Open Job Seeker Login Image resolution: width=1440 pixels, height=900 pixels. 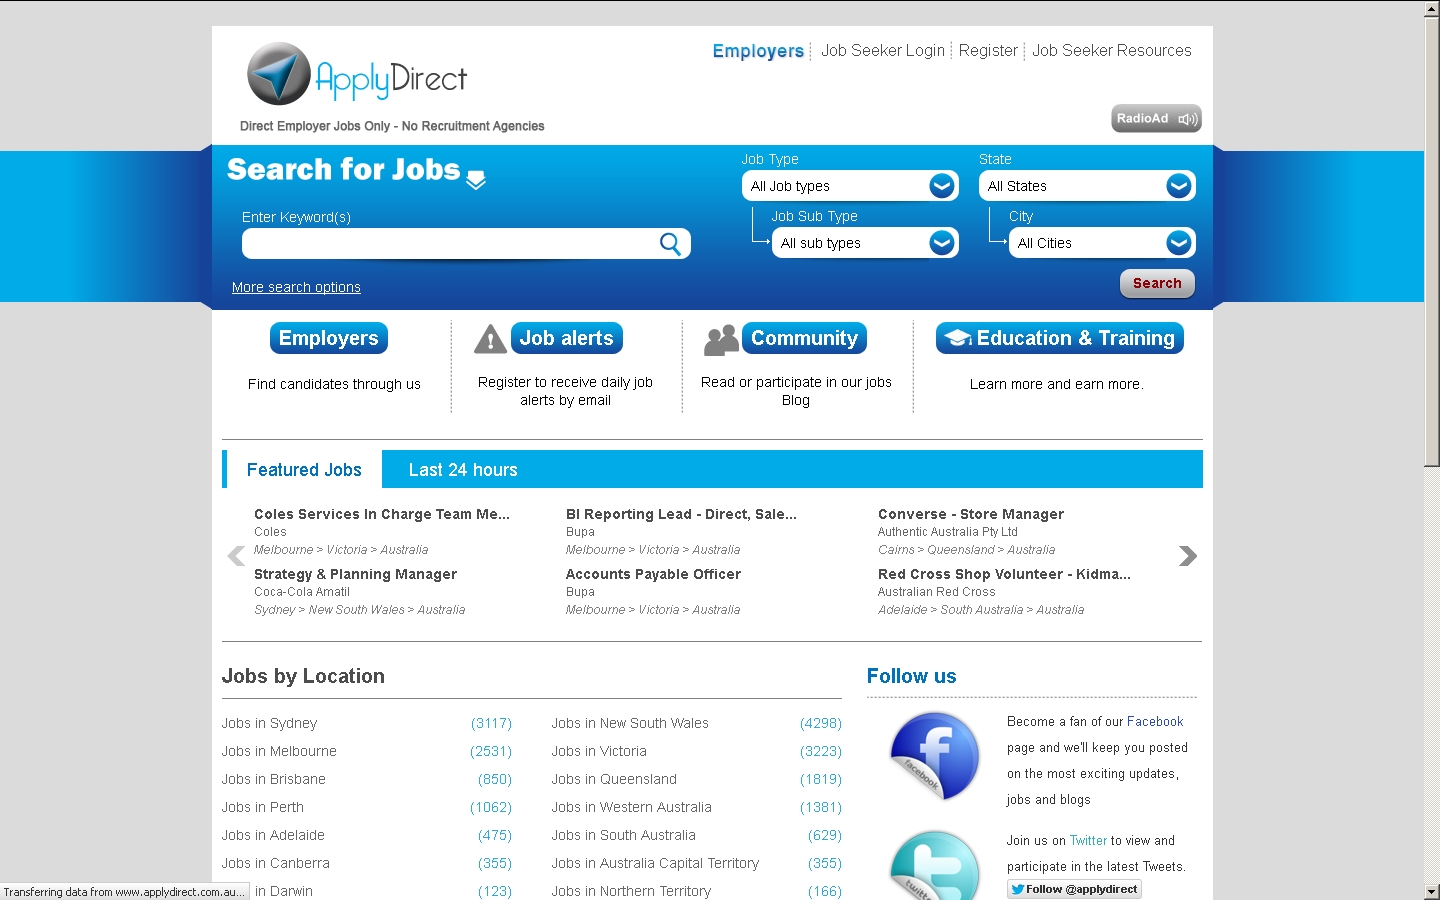point(883,50)
